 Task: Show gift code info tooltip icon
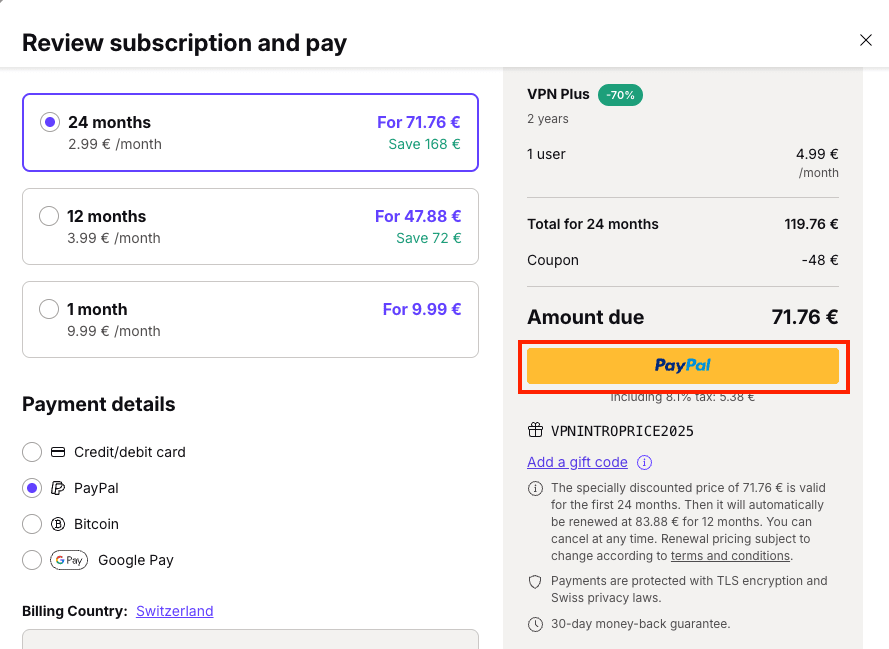(645, 462)
